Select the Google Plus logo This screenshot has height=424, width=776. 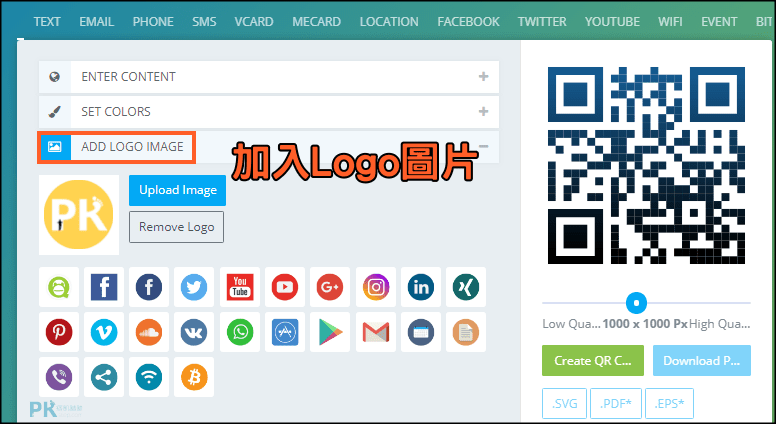tap(330, 287)
